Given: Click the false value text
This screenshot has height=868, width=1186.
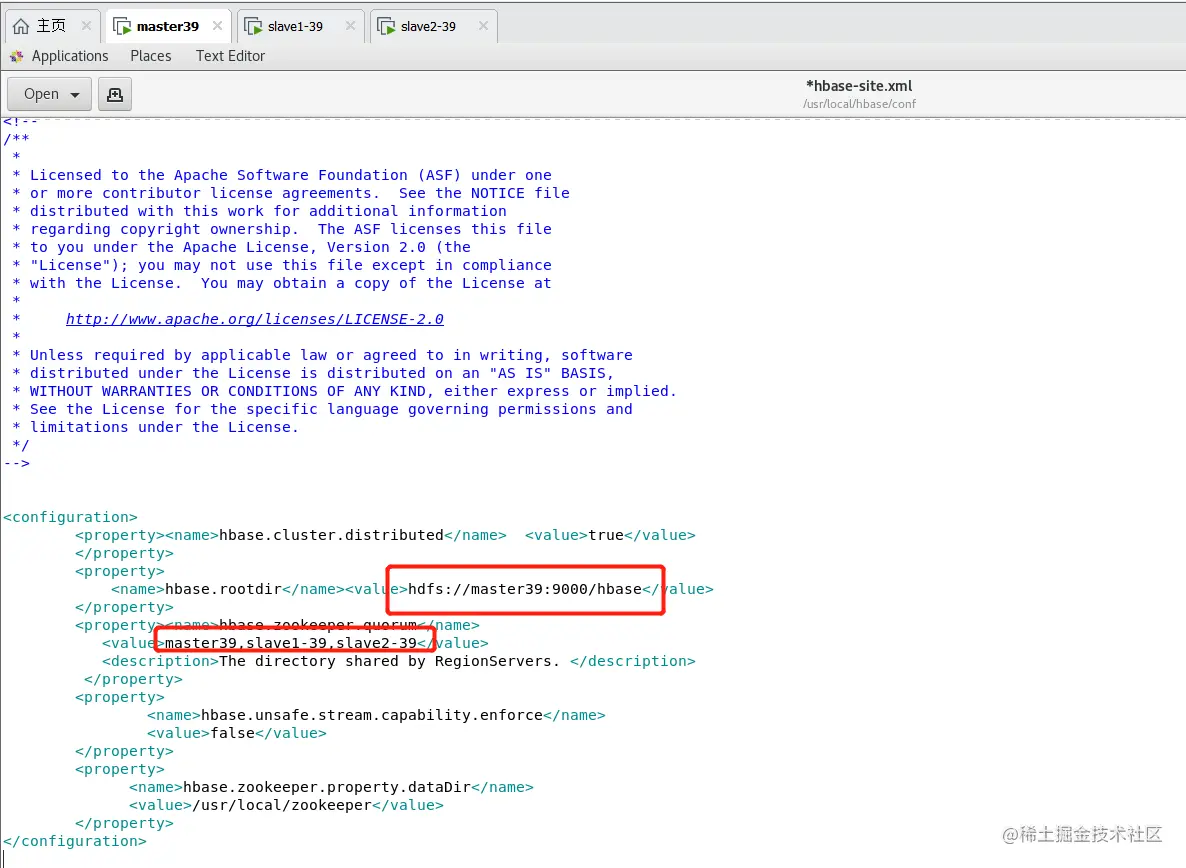Looking at the screenshot, I should coord(233,733).
